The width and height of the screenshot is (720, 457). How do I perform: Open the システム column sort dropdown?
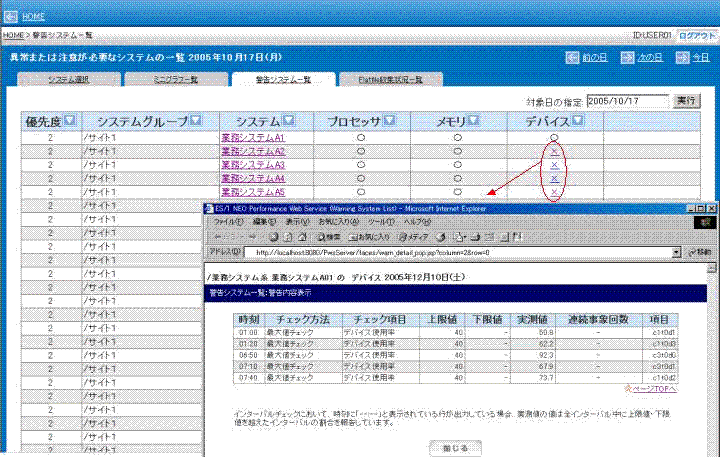click(288, 121)
